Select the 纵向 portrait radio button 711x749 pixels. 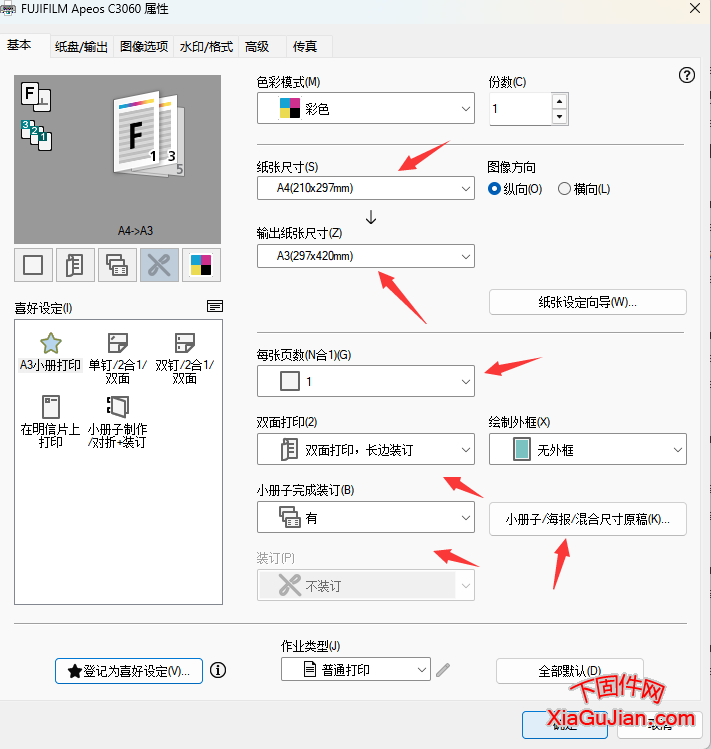[x=494, y=189]
